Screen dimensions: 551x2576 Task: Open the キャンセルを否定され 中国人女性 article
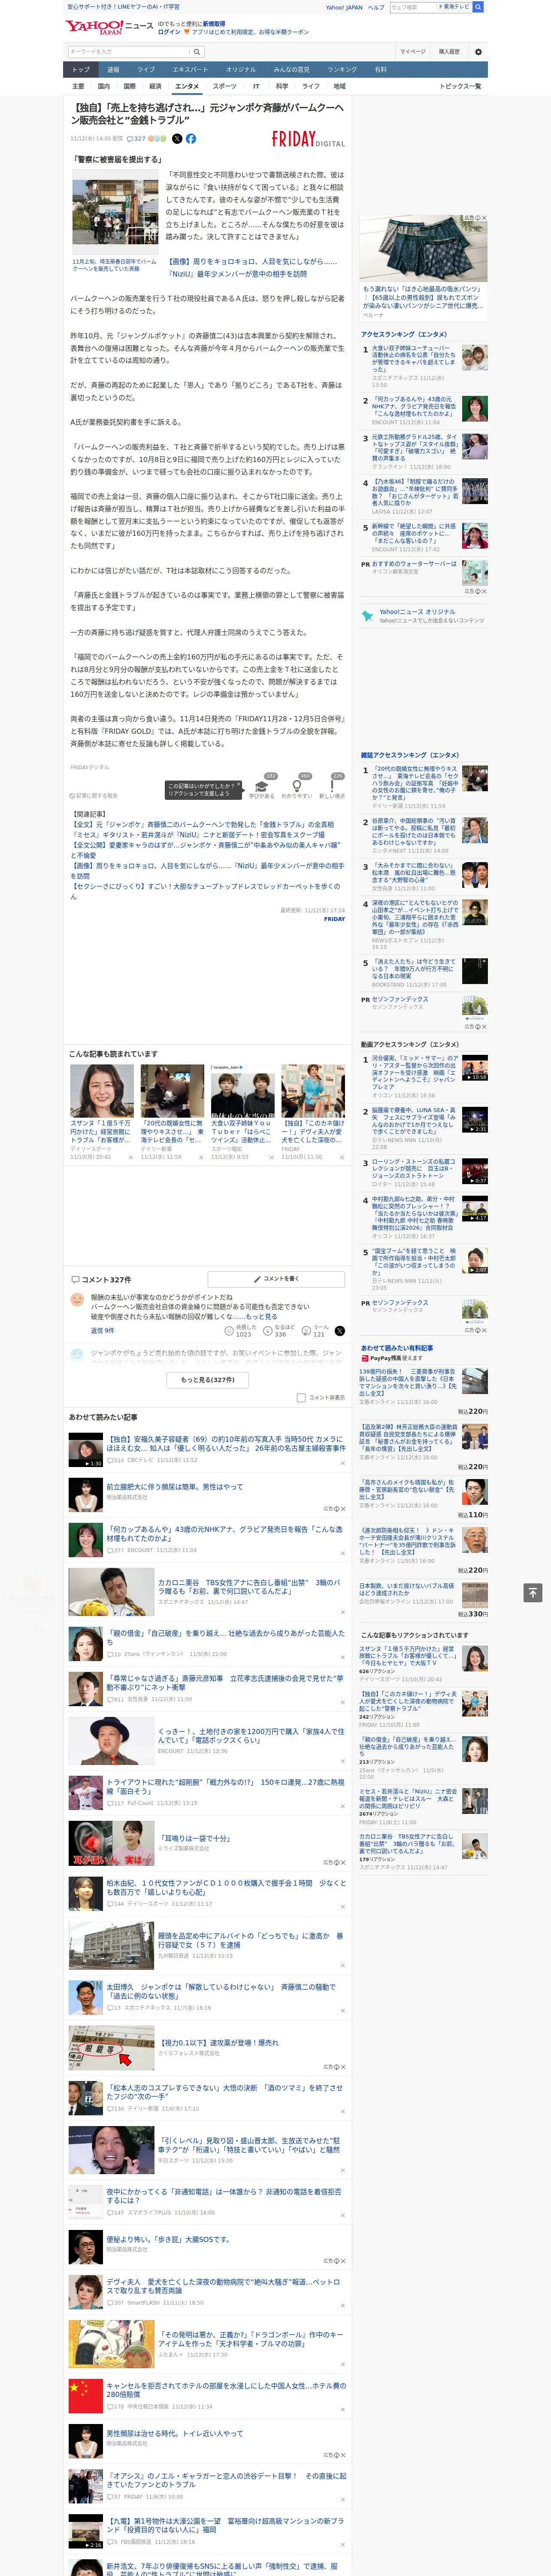point(226,2390)
